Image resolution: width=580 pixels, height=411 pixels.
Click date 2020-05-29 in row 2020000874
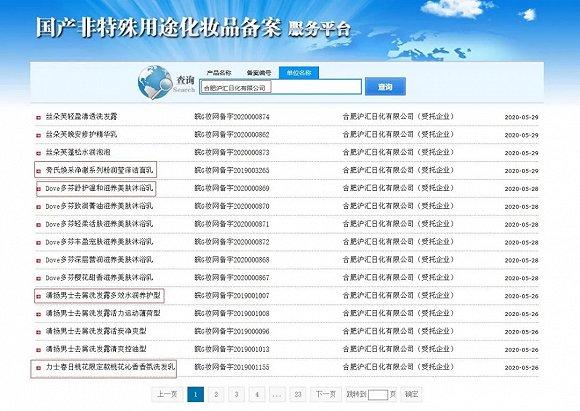coord(521,117)
